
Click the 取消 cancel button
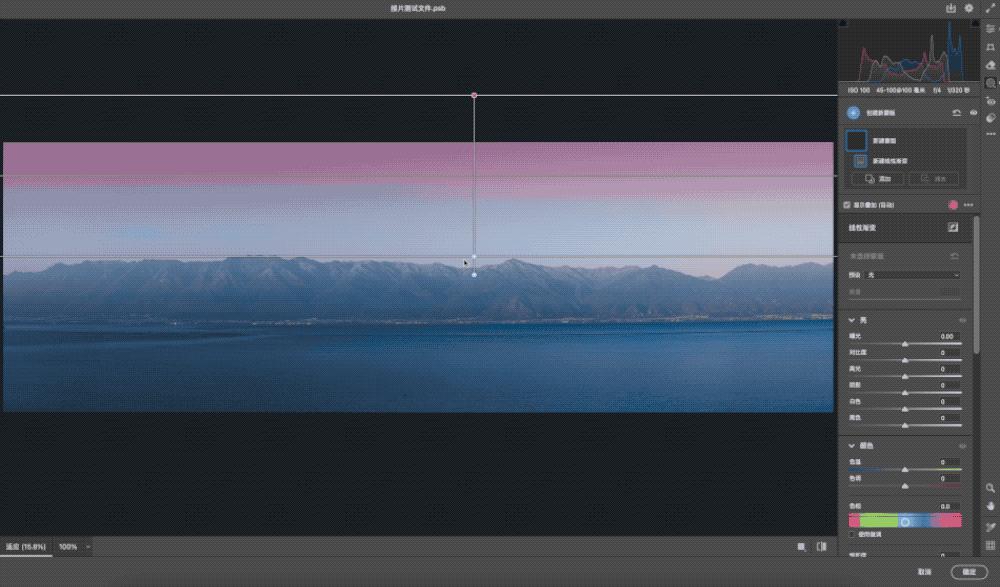[925, 572]
